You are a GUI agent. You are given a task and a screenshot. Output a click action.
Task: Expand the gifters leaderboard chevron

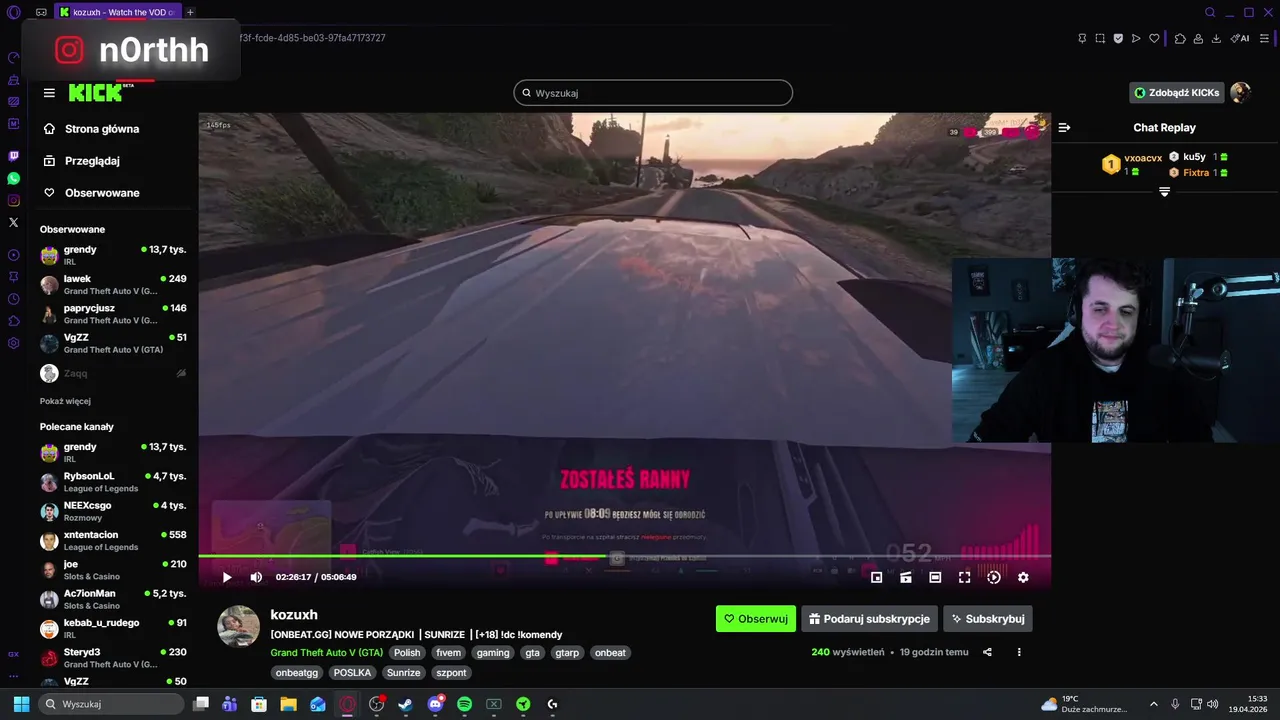[1164, 191]
